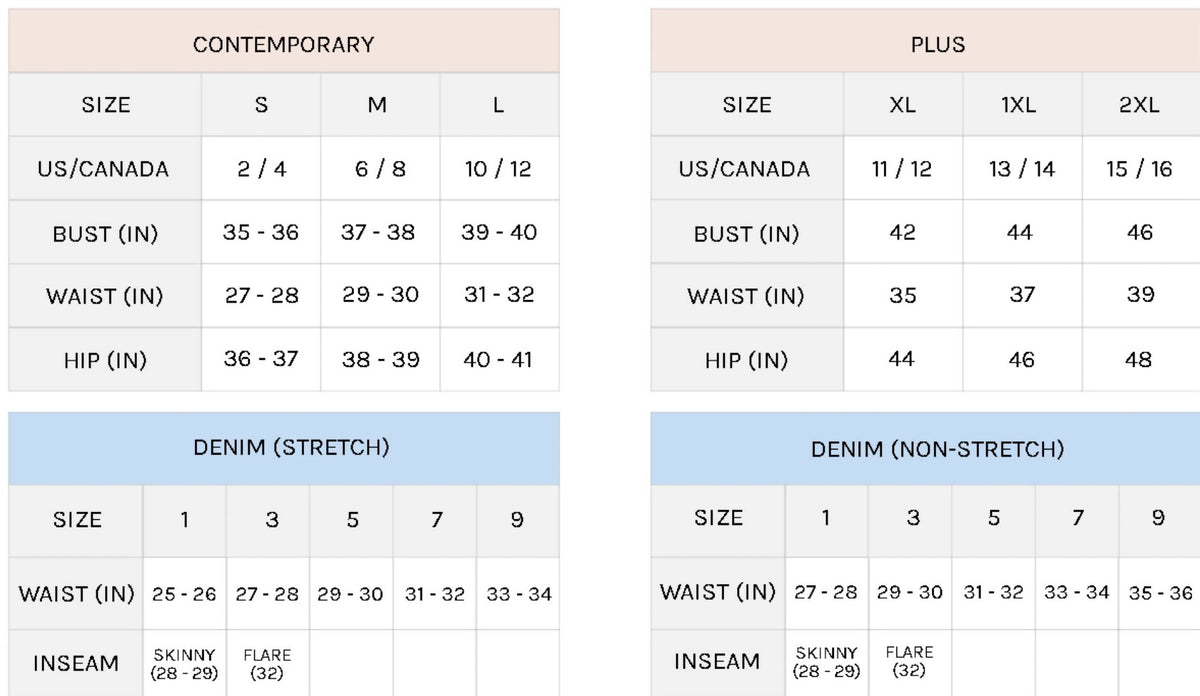Click the 2XL size column heading

point(1139,105)
